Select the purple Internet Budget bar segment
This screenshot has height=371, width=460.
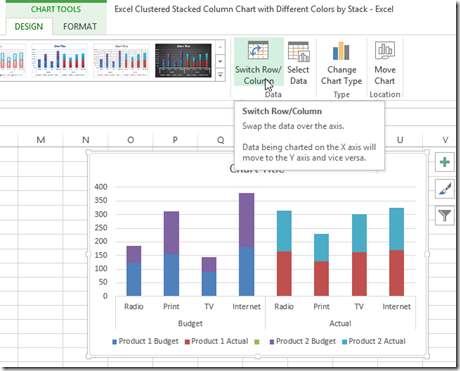tap(247, 220)
